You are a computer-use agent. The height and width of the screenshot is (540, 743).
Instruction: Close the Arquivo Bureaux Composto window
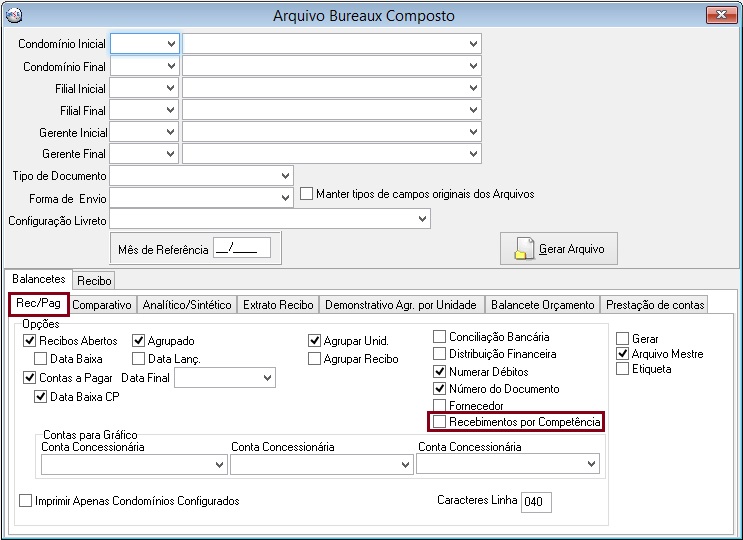click(x=720, y=15)
